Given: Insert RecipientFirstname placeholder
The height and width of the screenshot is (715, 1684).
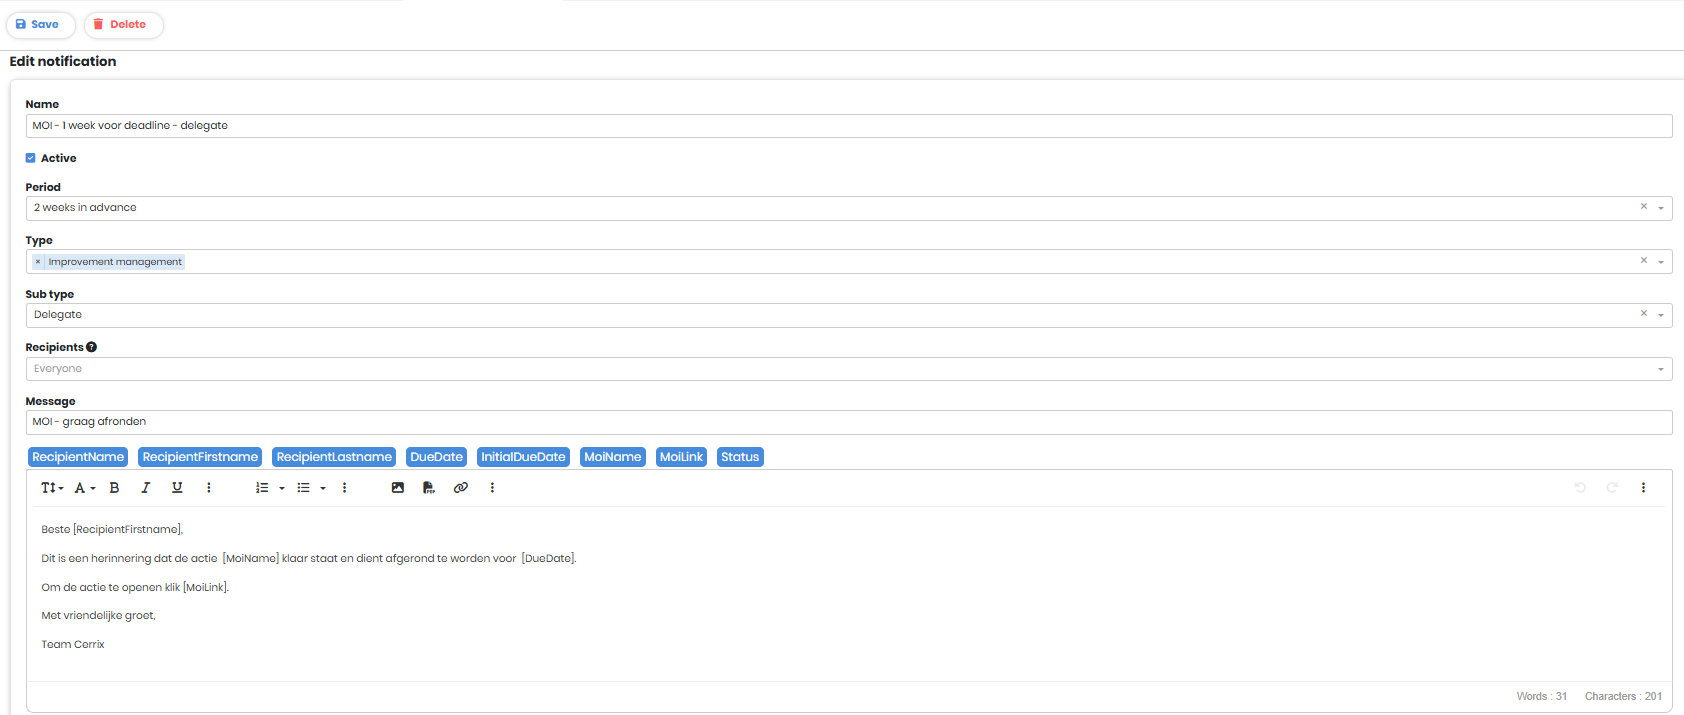Looking at the screenshot, I should 200,457.
